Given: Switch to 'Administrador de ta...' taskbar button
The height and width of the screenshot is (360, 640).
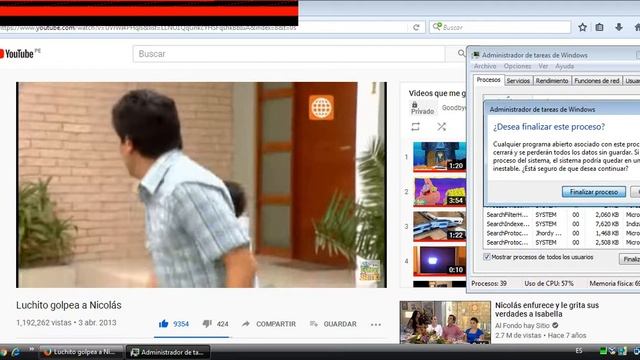Looking at the screenshot, I should click(168, 352).
